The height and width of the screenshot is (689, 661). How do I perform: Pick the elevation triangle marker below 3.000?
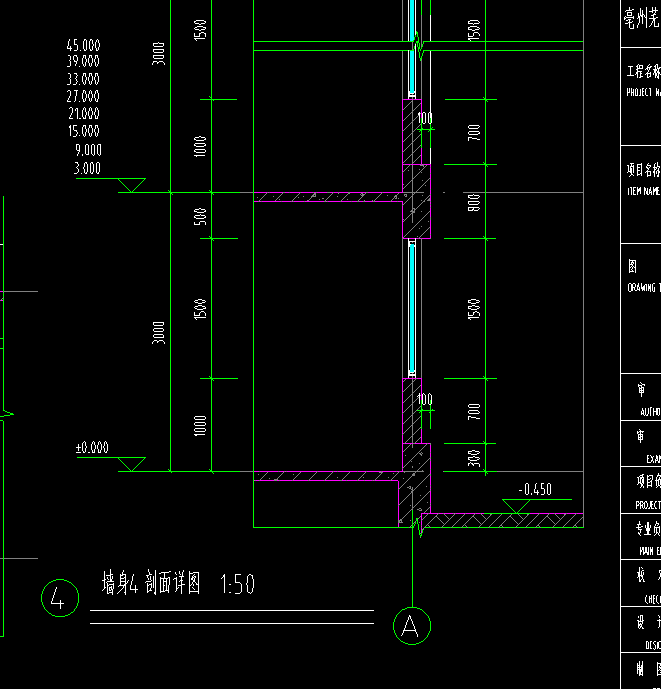coord(131,185)
